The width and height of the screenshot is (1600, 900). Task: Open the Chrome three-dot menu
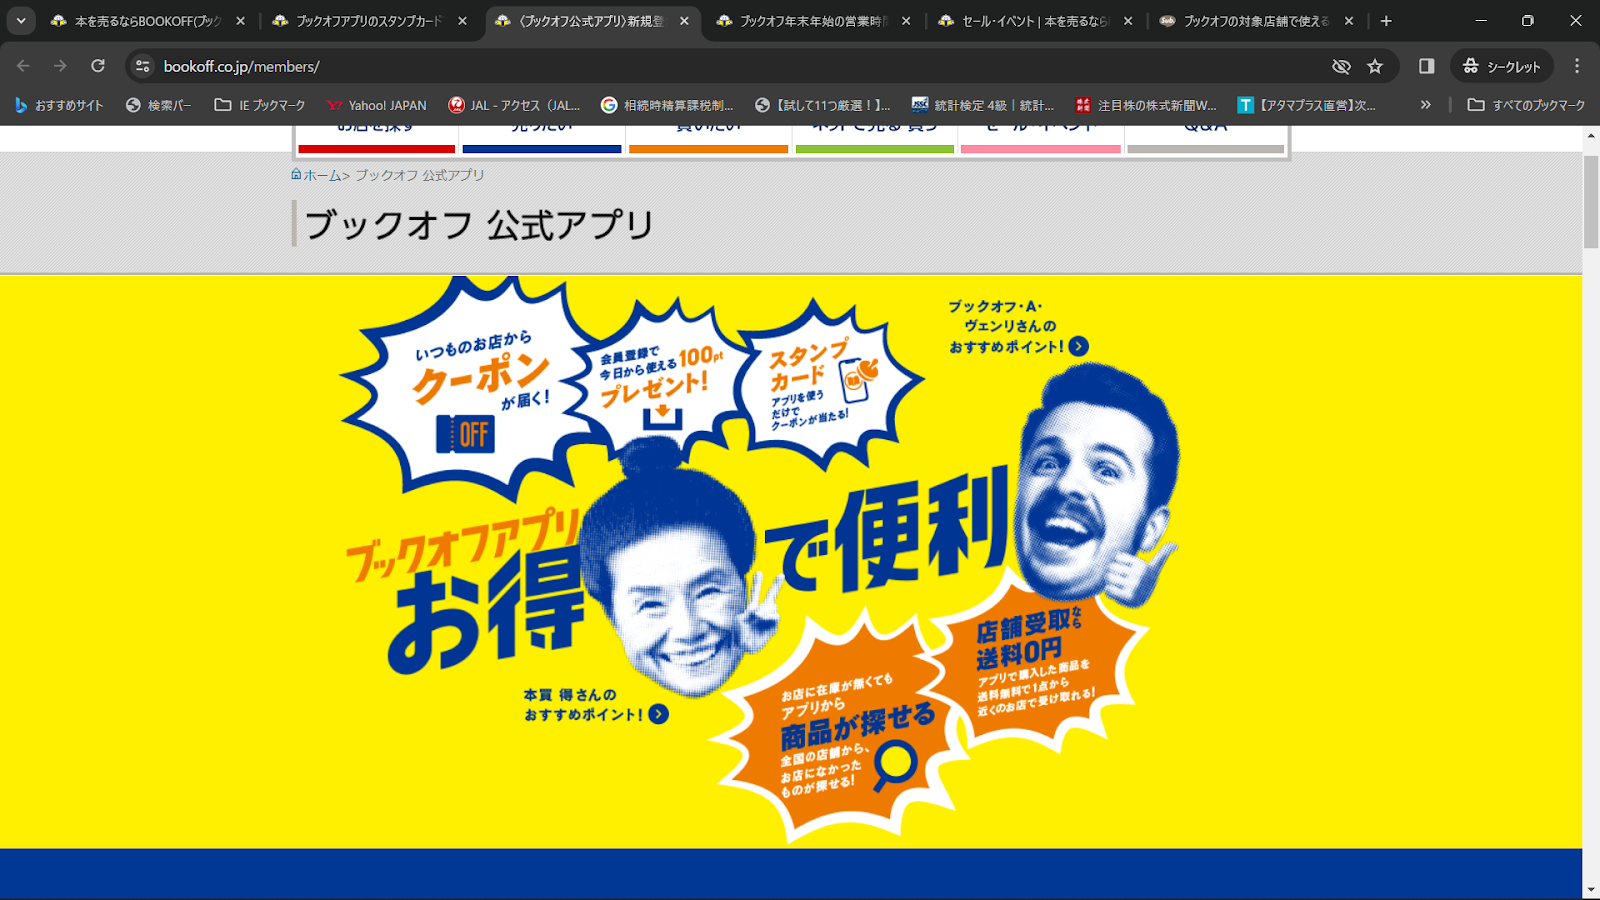click(x=1577, y=66)
